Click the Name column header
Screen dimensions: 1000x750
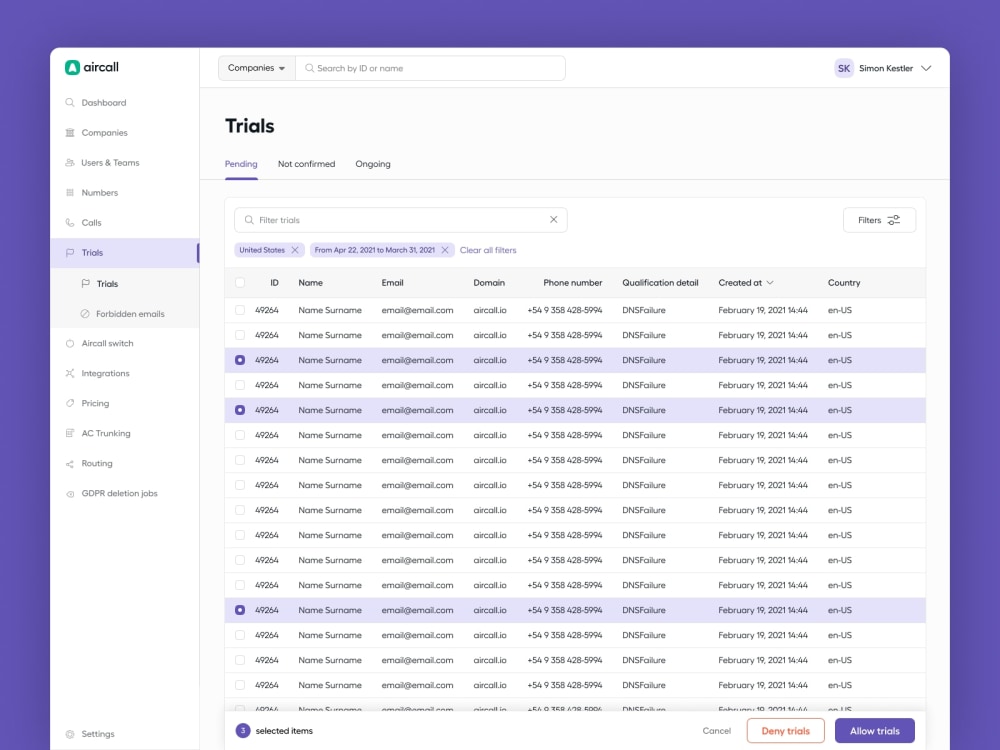tap(311, 283)
